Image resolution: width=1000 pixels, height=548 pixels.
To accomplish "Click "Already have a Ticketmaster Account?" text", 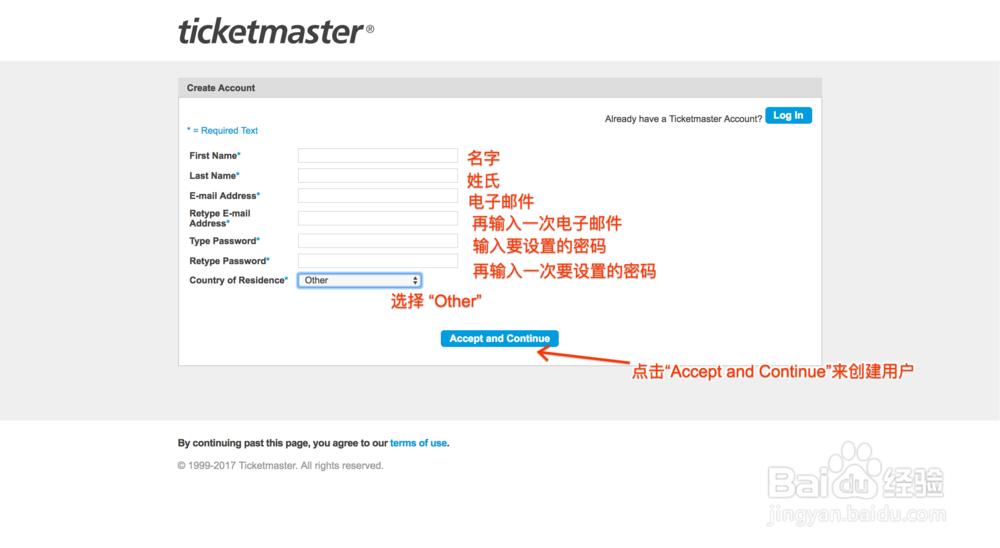I will coord(683,119).
